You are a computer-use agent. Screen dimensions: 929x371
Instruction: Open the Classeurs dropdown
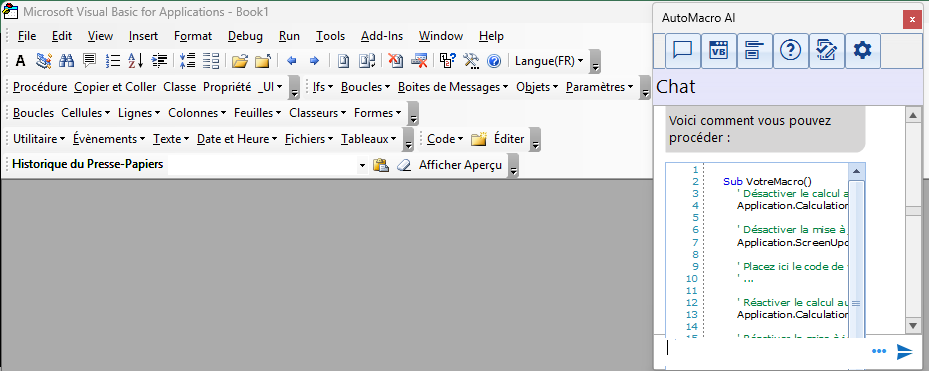pyautogui.click(x=318, y=113)
